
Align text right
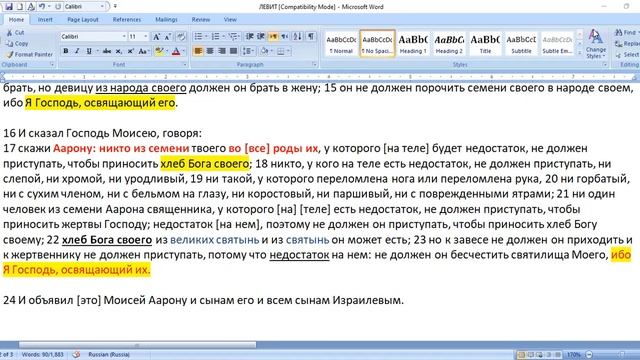222,51
